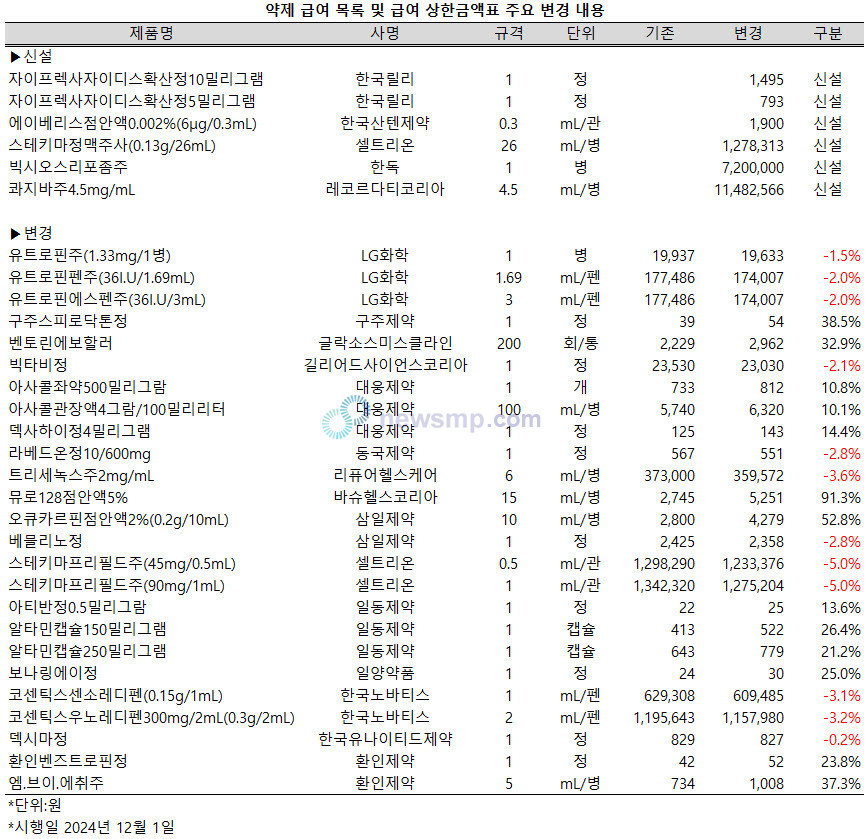Click 구주스피로닥톤정 product name
Viewport: 868px width, 839px height.
pyautogui.click(x=68, y=321)
